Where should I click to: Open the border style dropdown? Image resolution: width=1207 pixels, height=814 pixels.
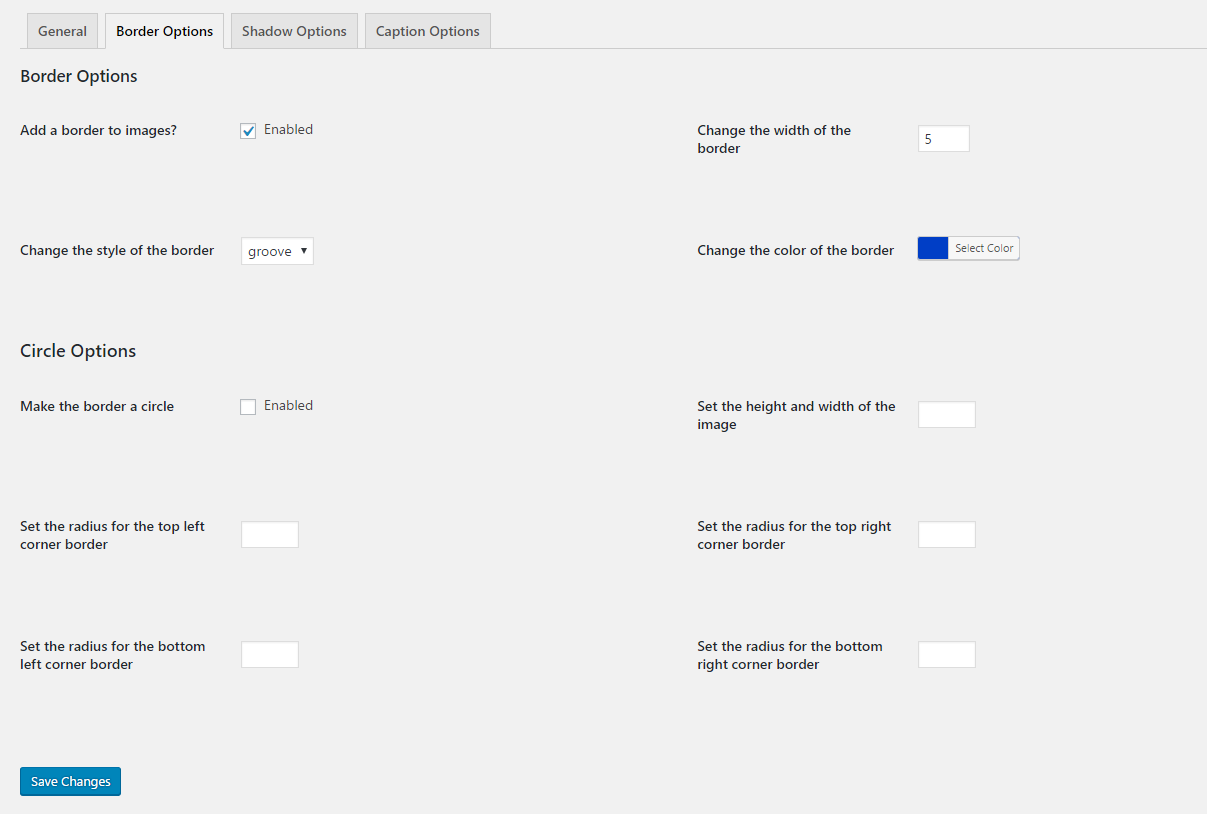click(x=277, y=251)
